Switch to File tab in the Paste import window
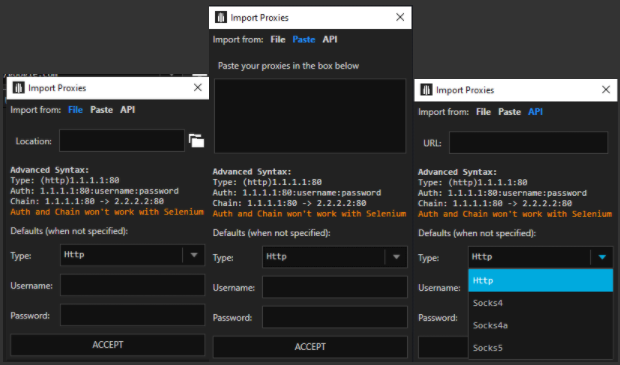The width and height of the screenshot is (620, 365). tap(278, 40)
